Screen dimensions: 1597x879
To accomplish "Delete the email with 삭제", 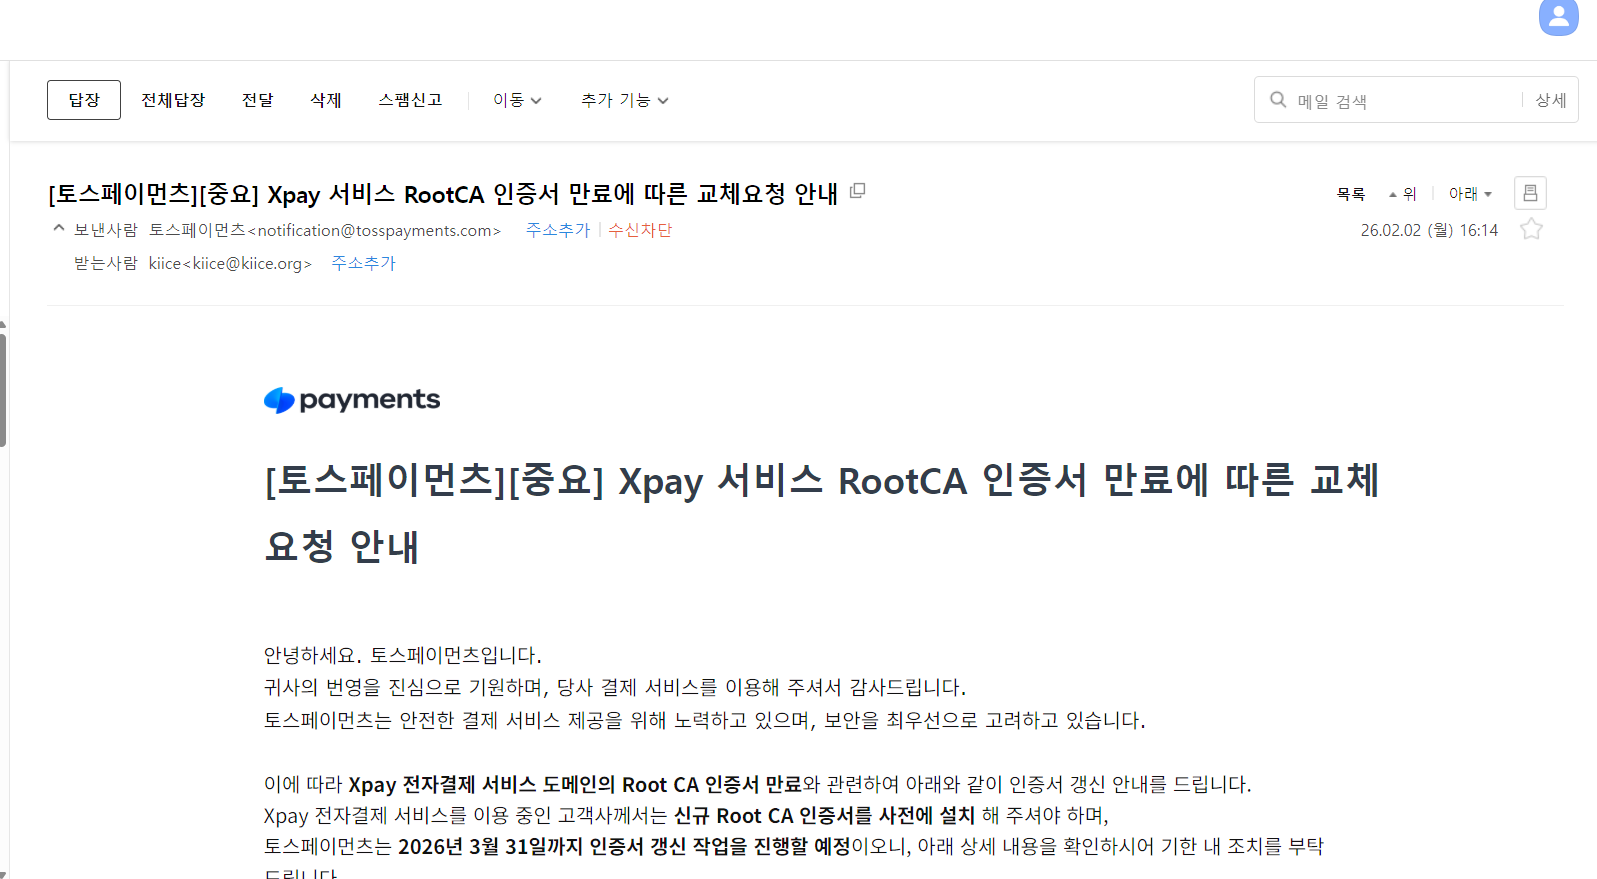I will click(x=326, y=100).
